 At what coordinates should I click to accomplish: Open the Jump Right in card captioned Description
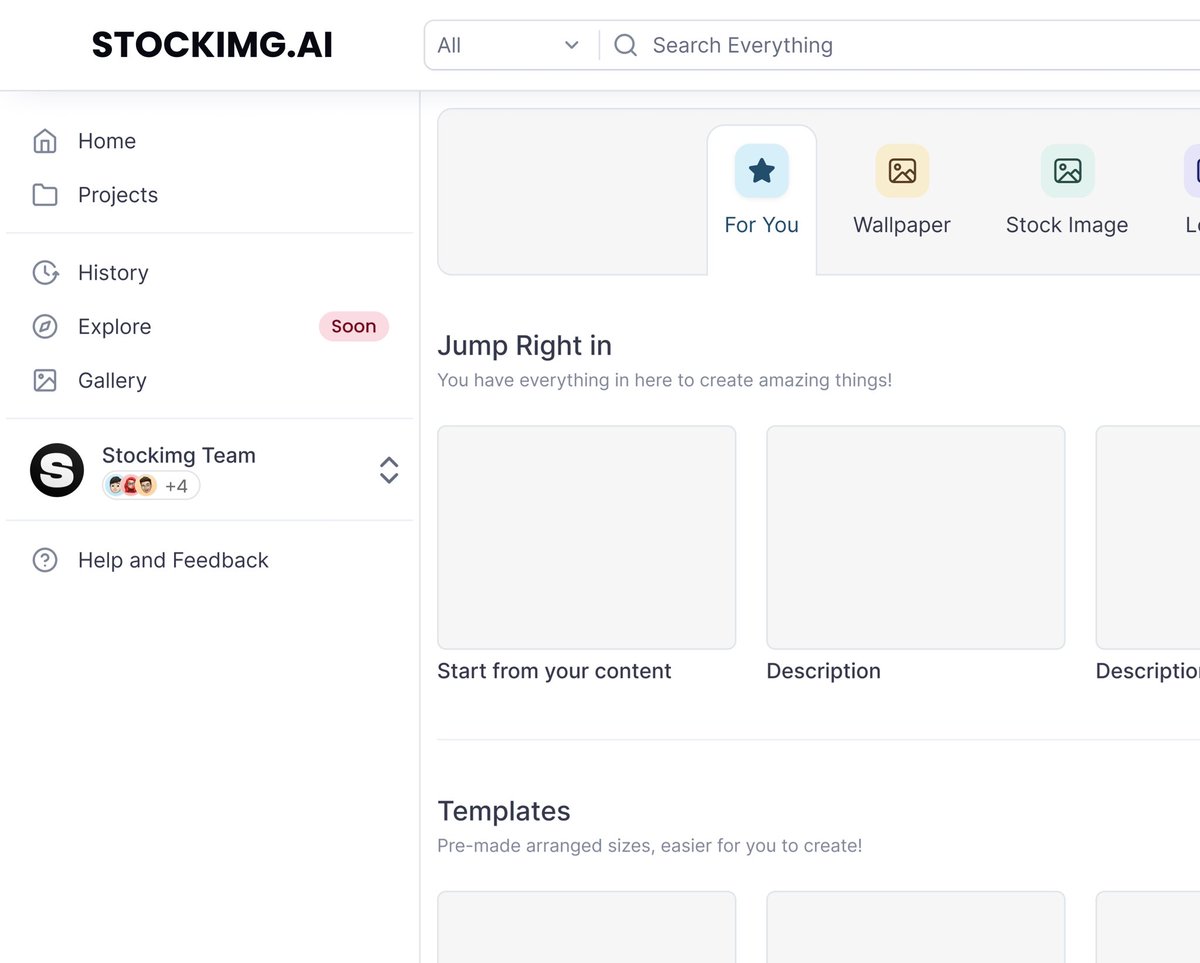tap(916, 538)
